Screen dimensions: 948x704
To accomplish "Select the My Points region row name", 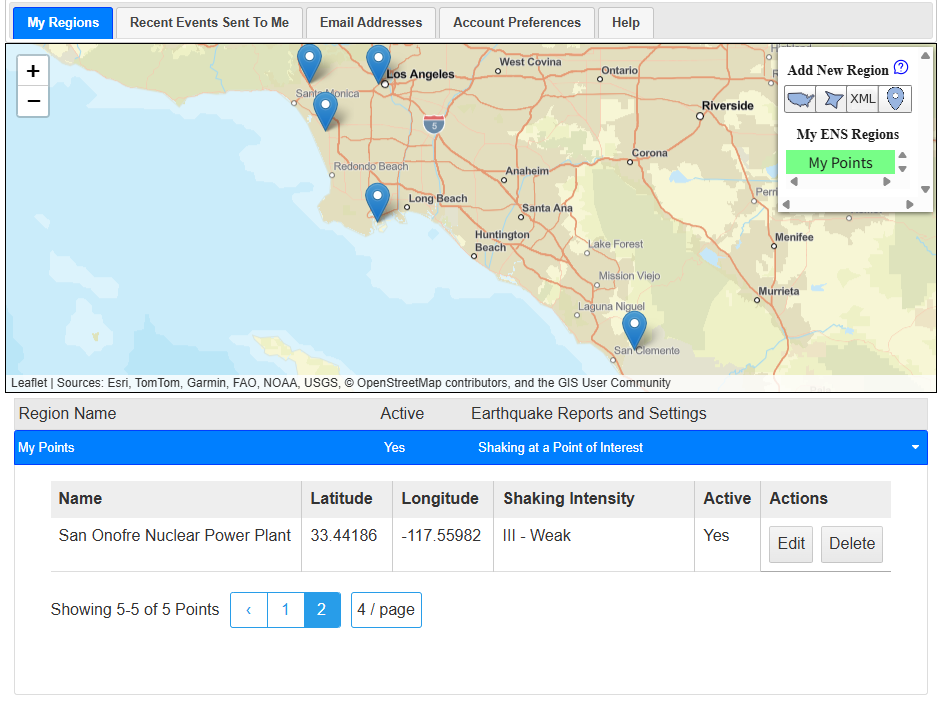I will click(46, 448).
